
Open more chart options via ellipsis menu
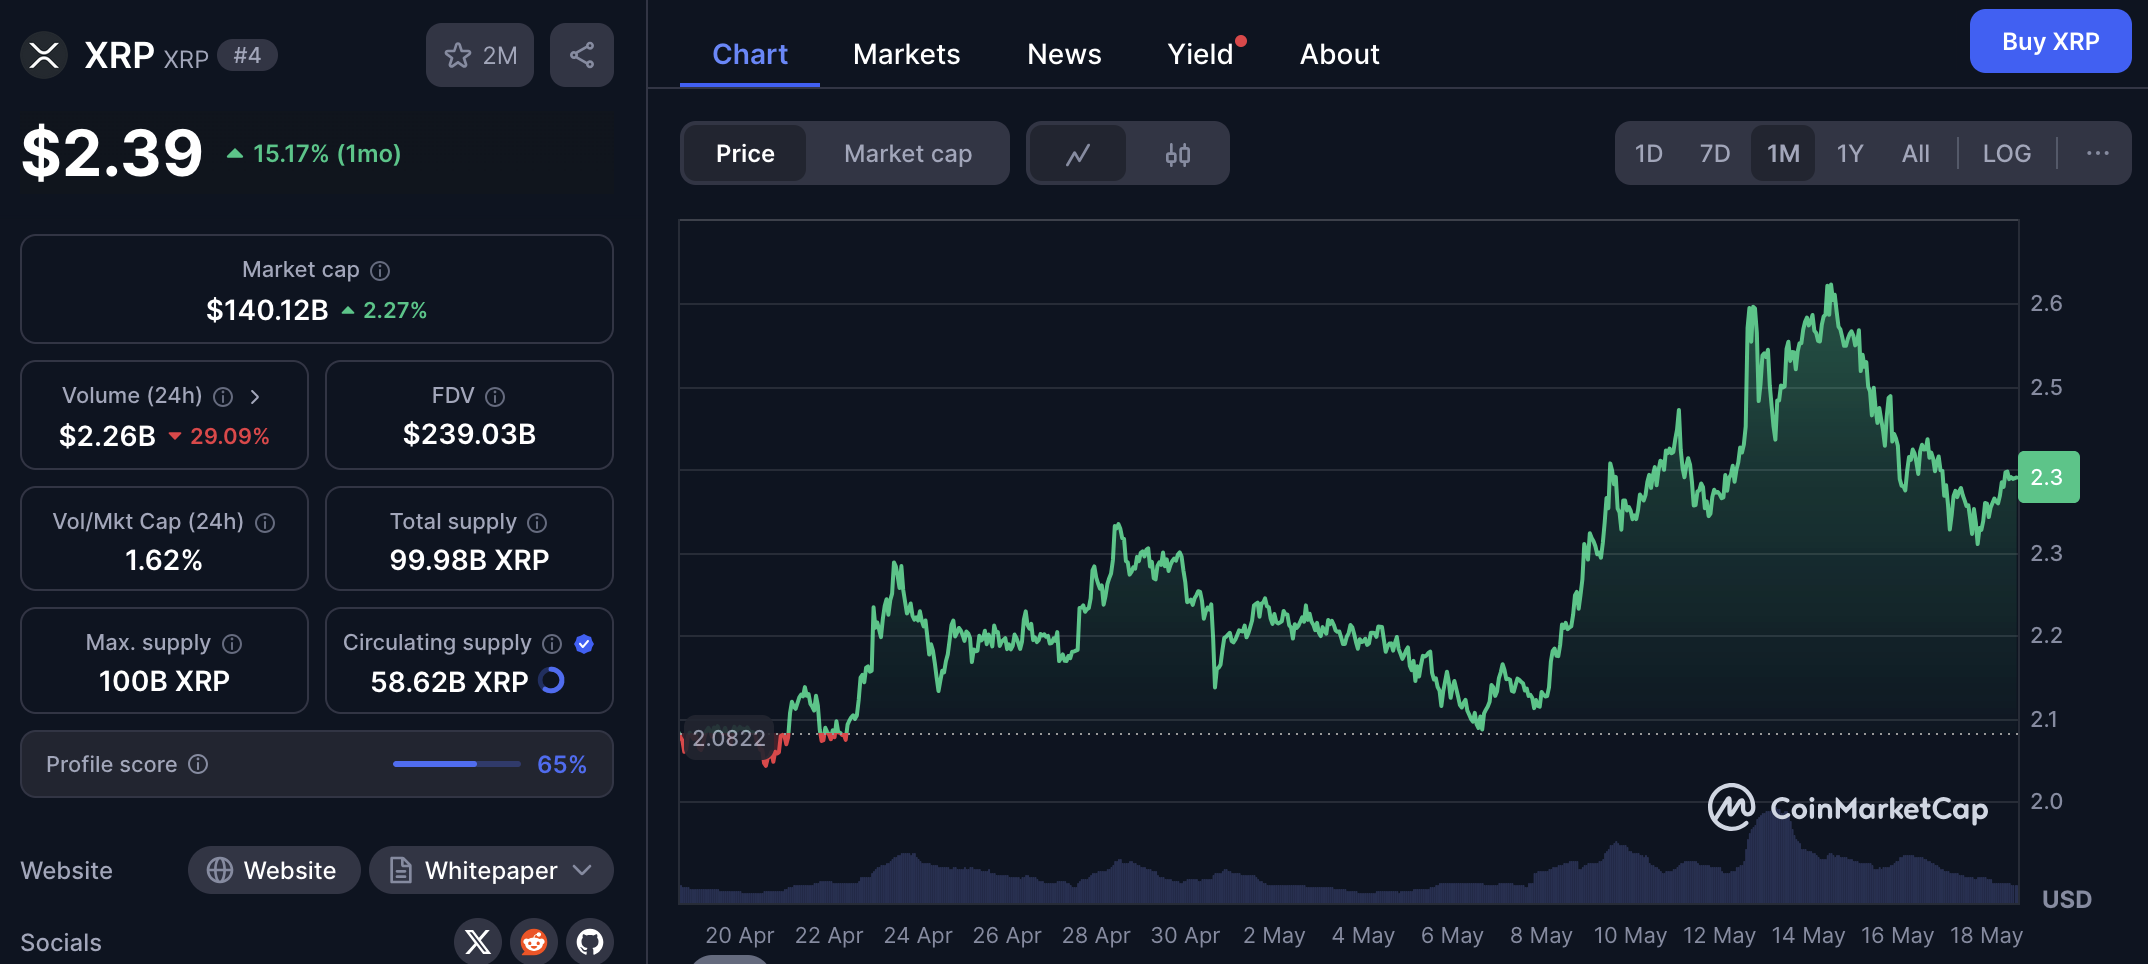tap(2097, 153)
